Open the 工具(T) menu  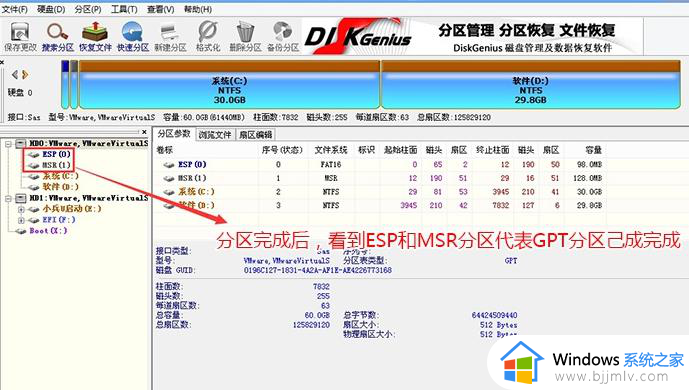pos(124,9)
